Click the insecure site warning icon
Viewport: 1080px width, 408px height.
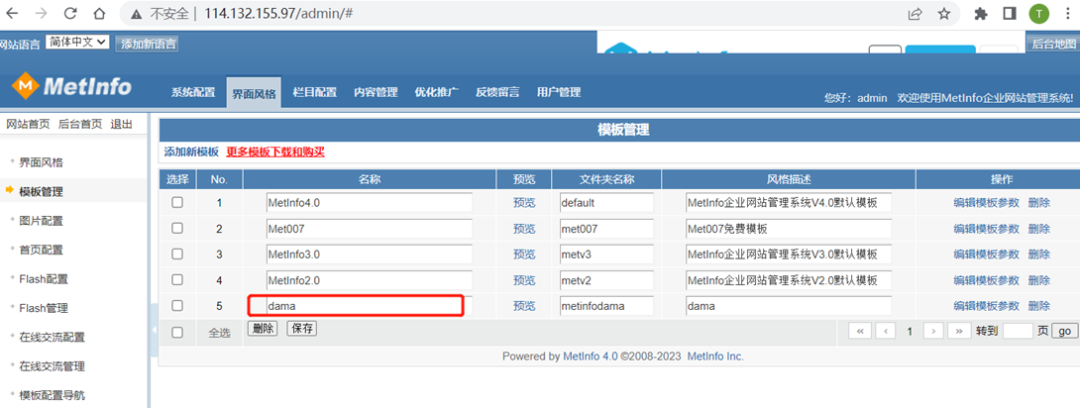click(137, 14)
